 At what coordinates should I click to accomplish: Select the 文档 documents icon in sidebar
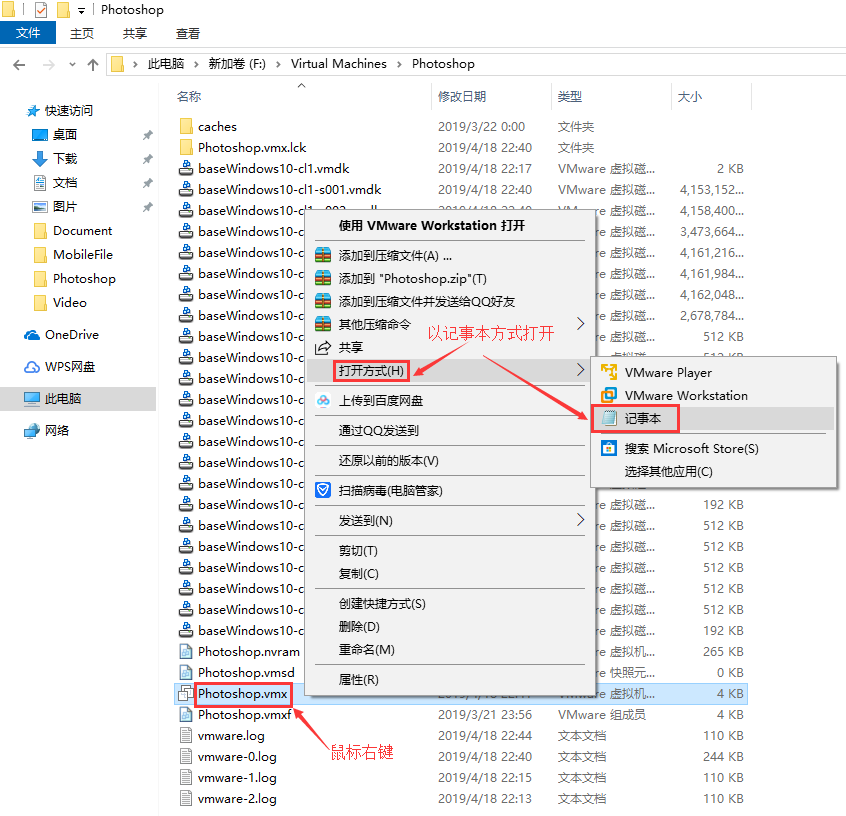(39, 182)
